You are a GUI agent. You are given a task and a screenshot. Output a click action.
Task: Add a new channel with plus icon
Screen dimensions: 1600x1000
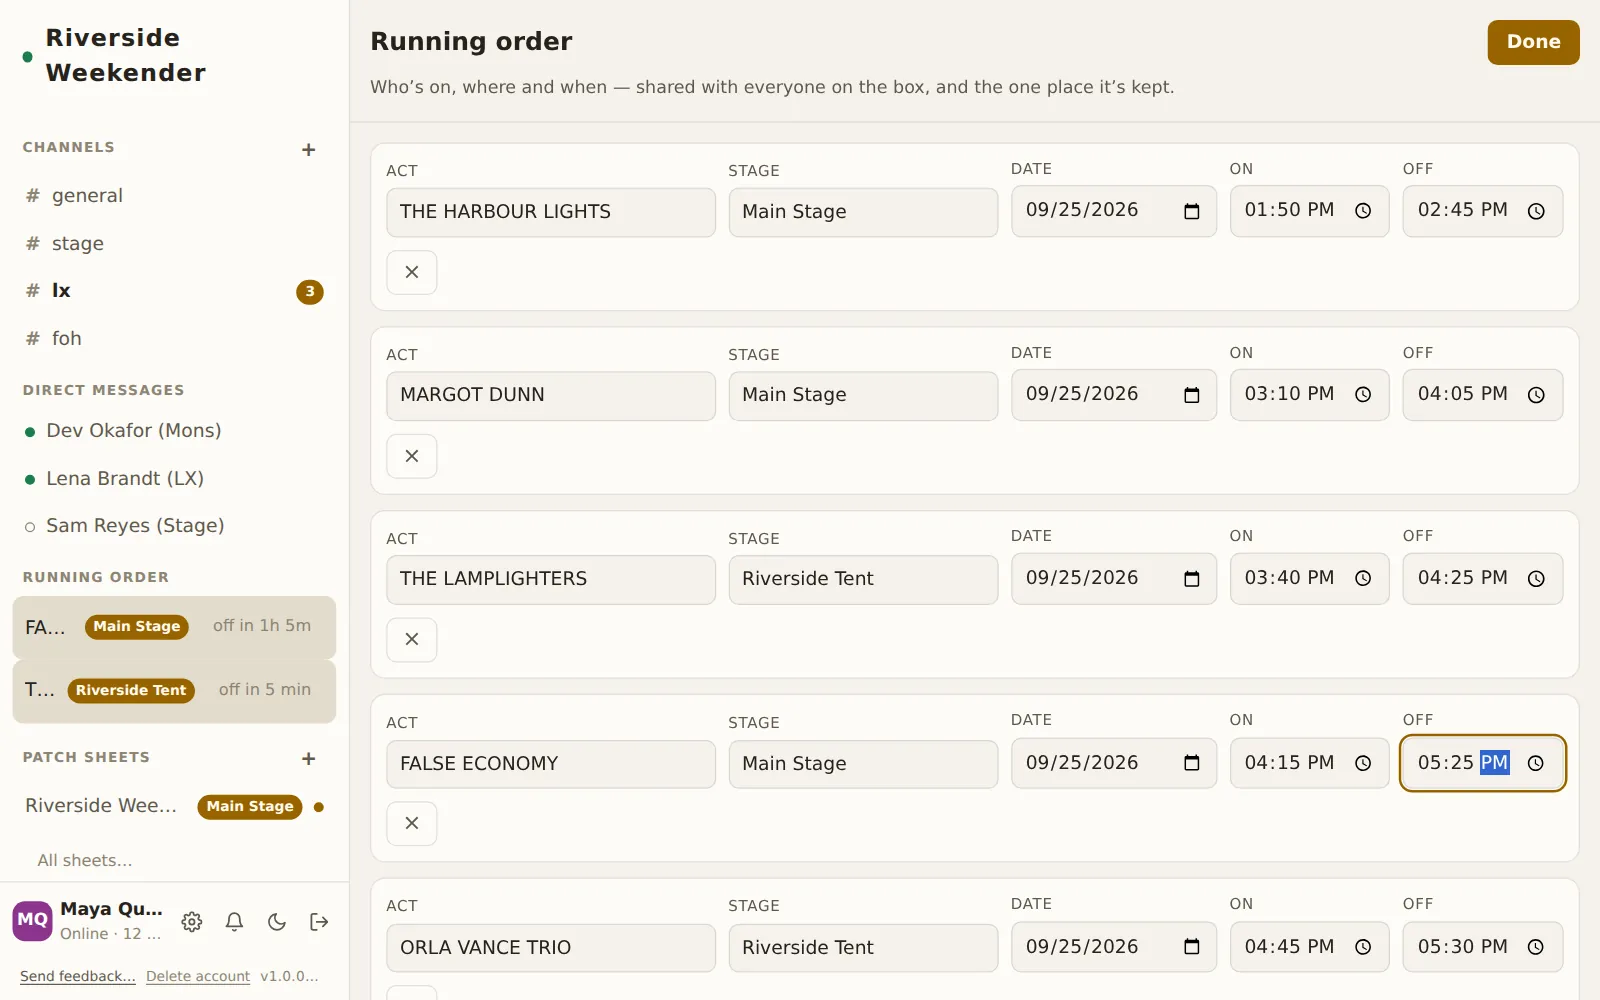point(309,150)
